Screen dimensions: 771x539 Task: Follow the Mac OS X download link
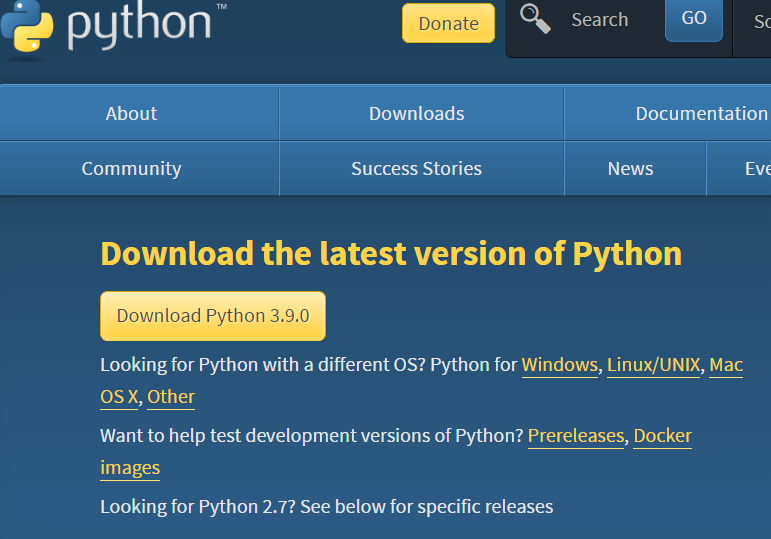(x=726, y=365)
